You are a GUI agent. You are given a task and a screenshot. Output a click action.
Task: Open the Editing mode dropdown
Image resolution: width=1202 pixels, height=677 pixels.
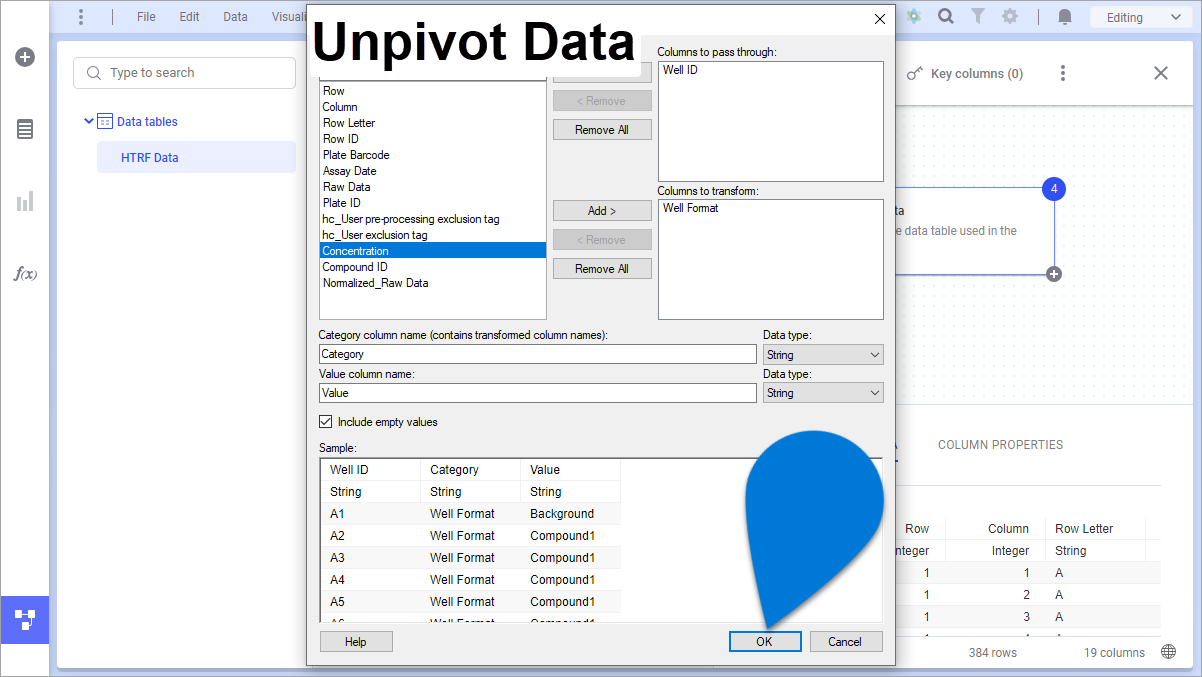pyautogui.click(x=1143, y=17)
